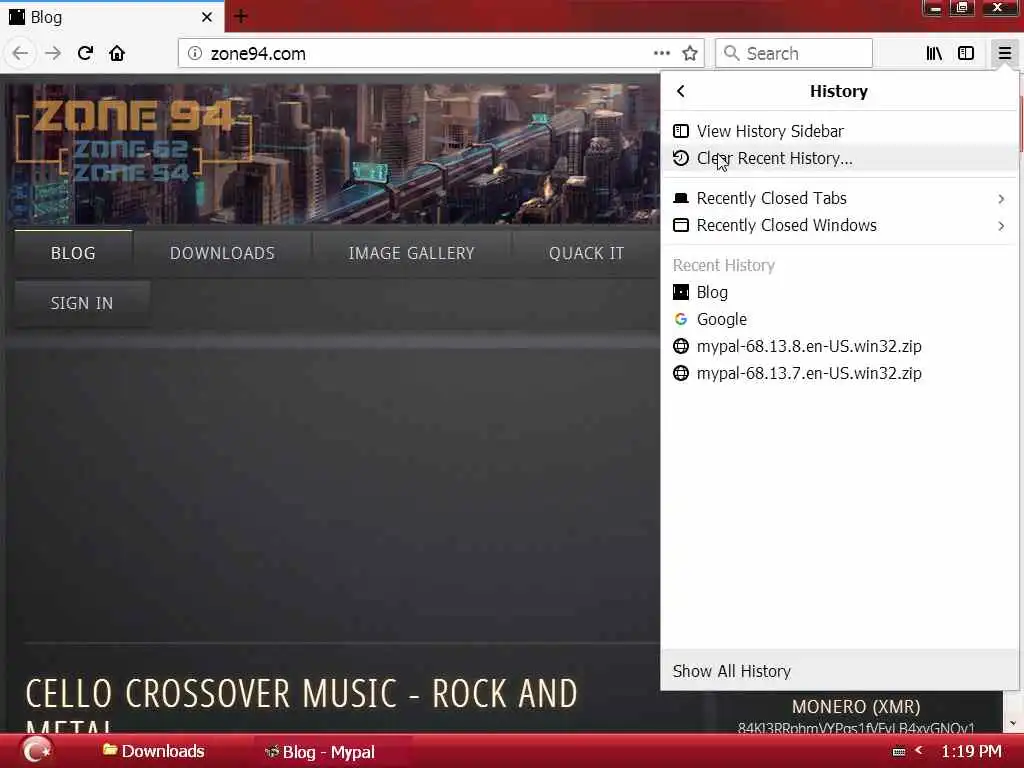Go back from the History panel
This screenshot has height=768, width=1024.
(x=680, y=91)
